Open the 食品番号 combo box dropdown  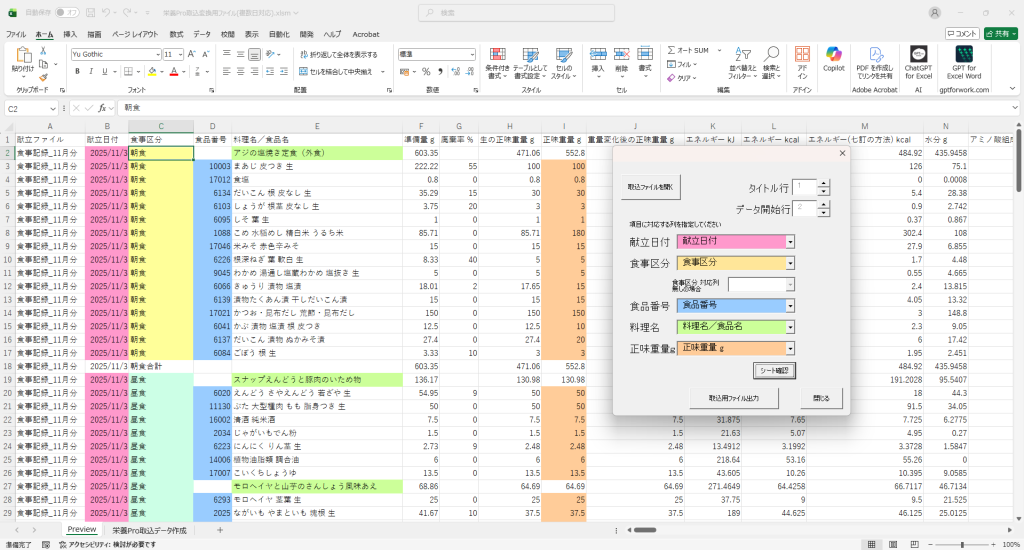789,305
